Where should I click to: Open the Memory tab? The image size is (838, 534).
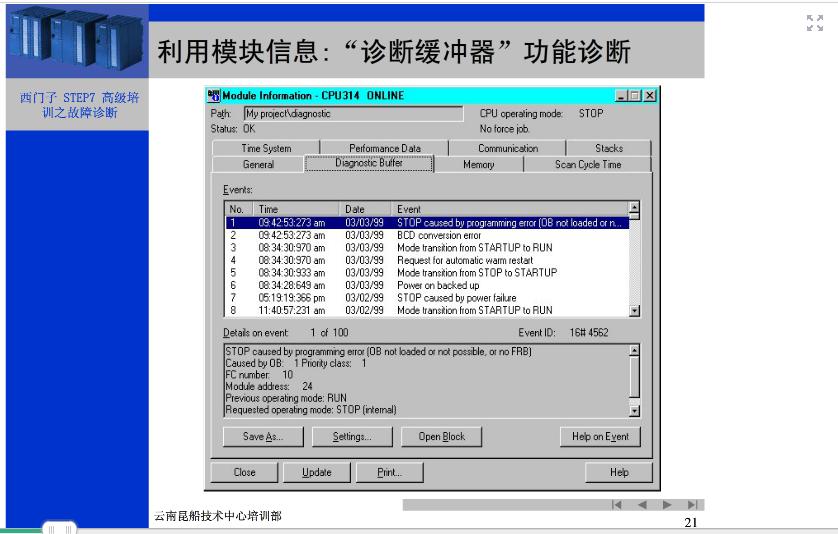tap(478, 164)
